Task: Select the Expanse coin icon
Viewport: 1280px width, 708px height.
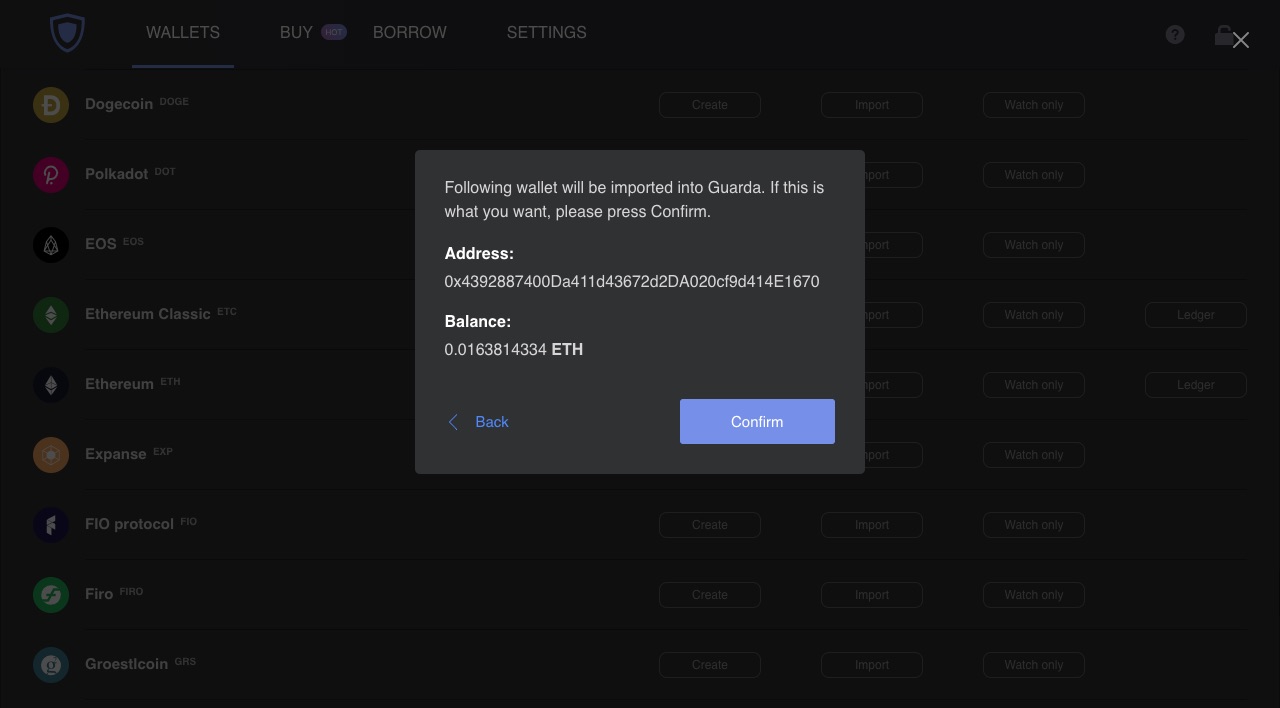Action: point(51,454)
